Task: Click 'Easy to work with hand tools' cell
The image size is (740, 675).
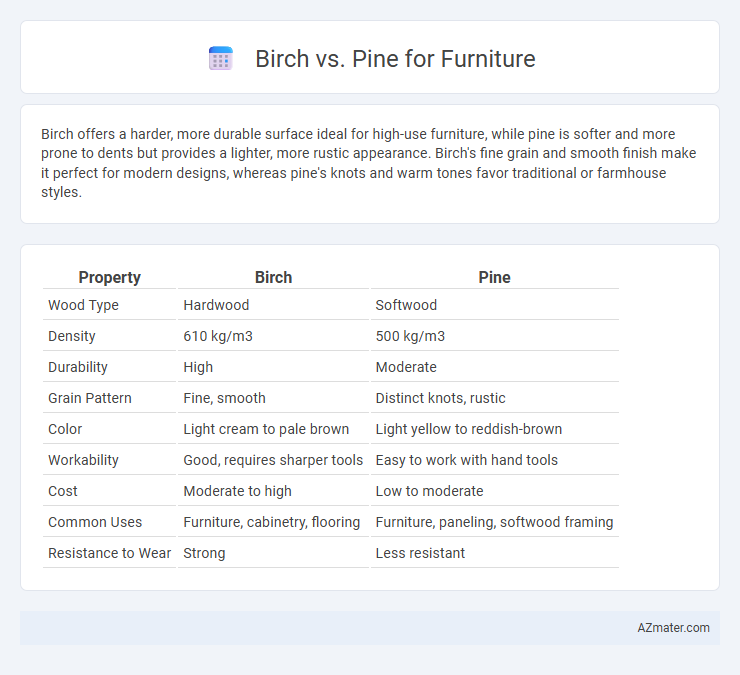Action: tap(467, 460)
